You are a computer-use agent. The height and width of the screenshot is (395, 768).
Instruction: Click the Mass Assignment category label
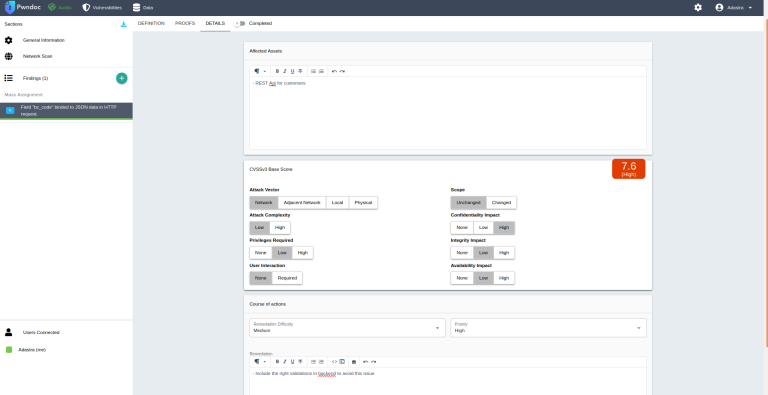(24, 95)
